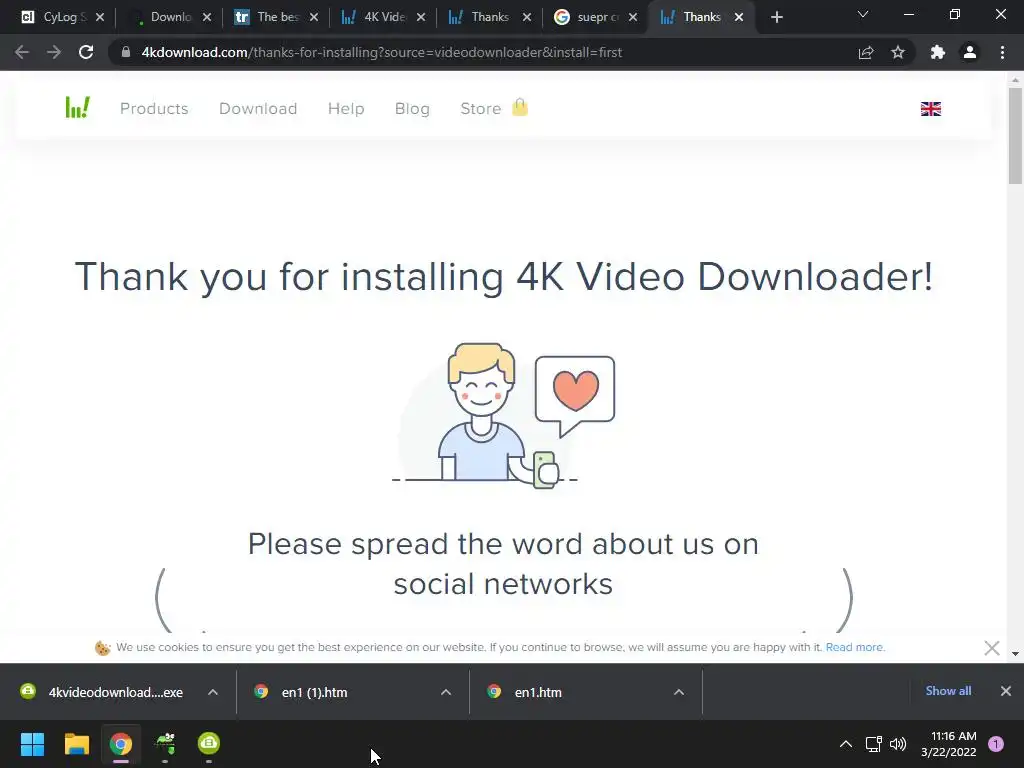
Task: Bookmark this tab with the star icon
Action: [898, 52]
